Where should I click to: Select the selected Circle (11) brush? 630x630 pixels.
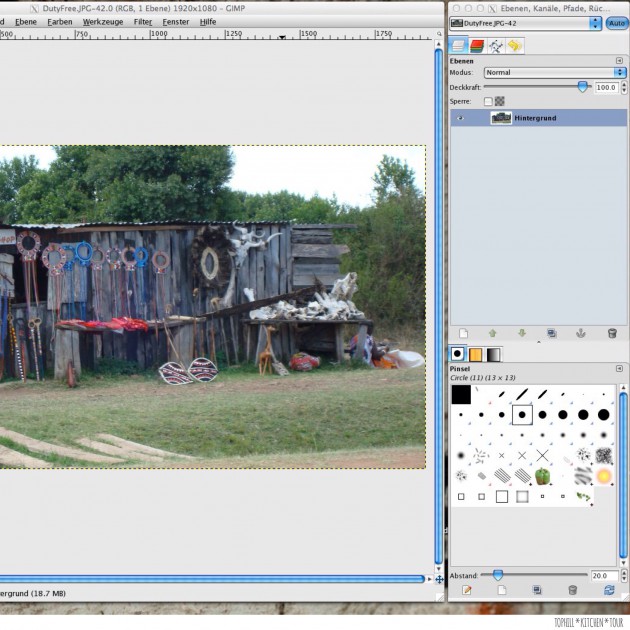click(x=522, y=415)
